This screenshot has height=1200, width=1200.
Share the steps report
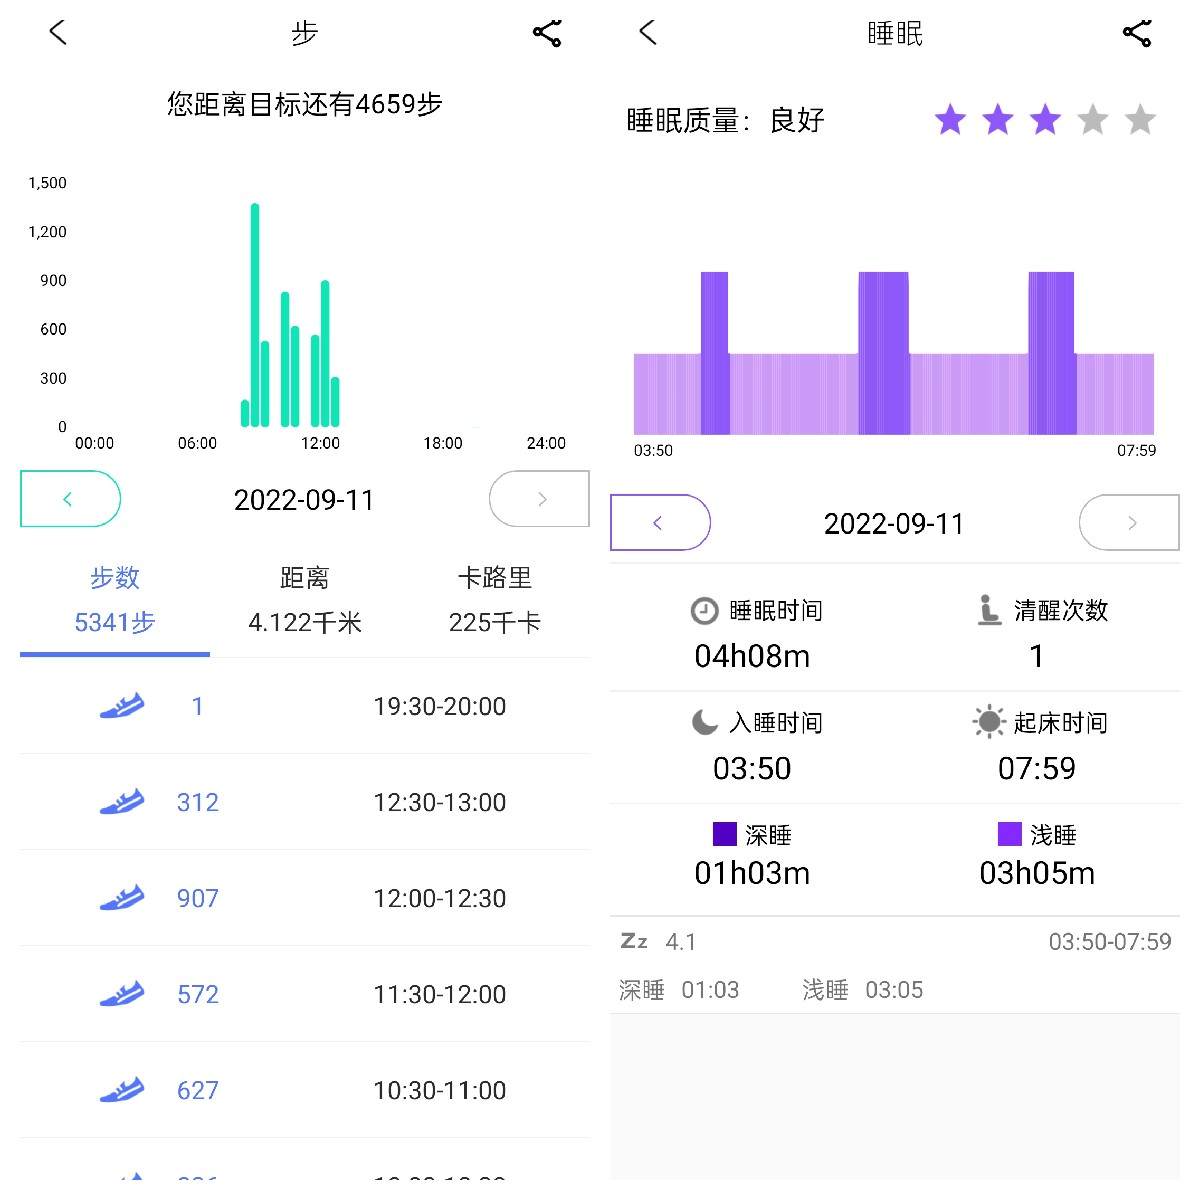pos(547,33)
